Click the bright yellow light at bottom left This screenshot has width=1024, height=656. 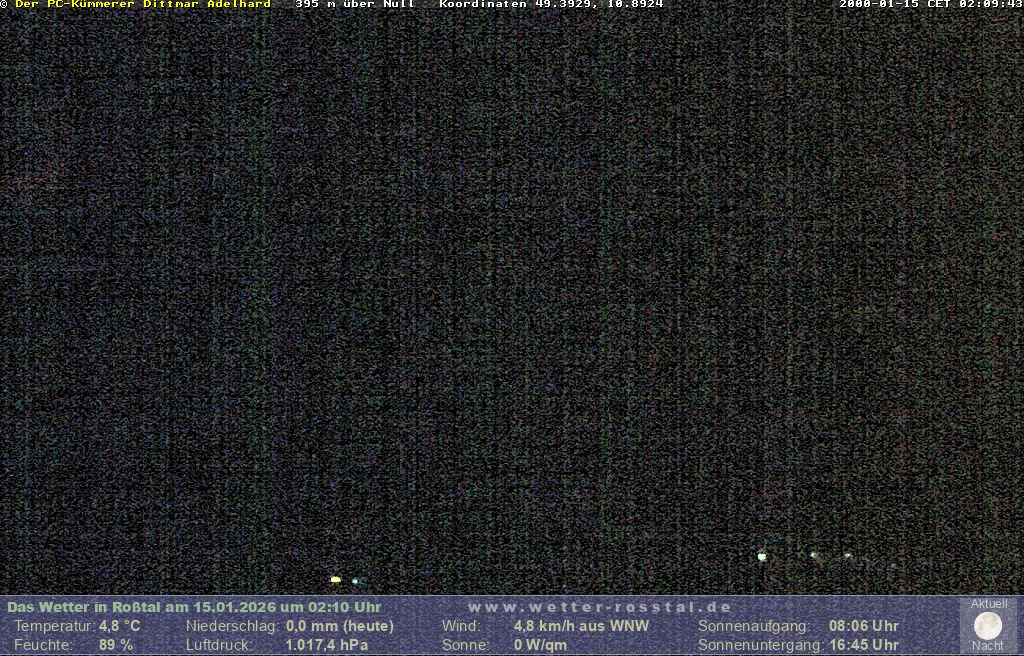click(x=336, y=579)
